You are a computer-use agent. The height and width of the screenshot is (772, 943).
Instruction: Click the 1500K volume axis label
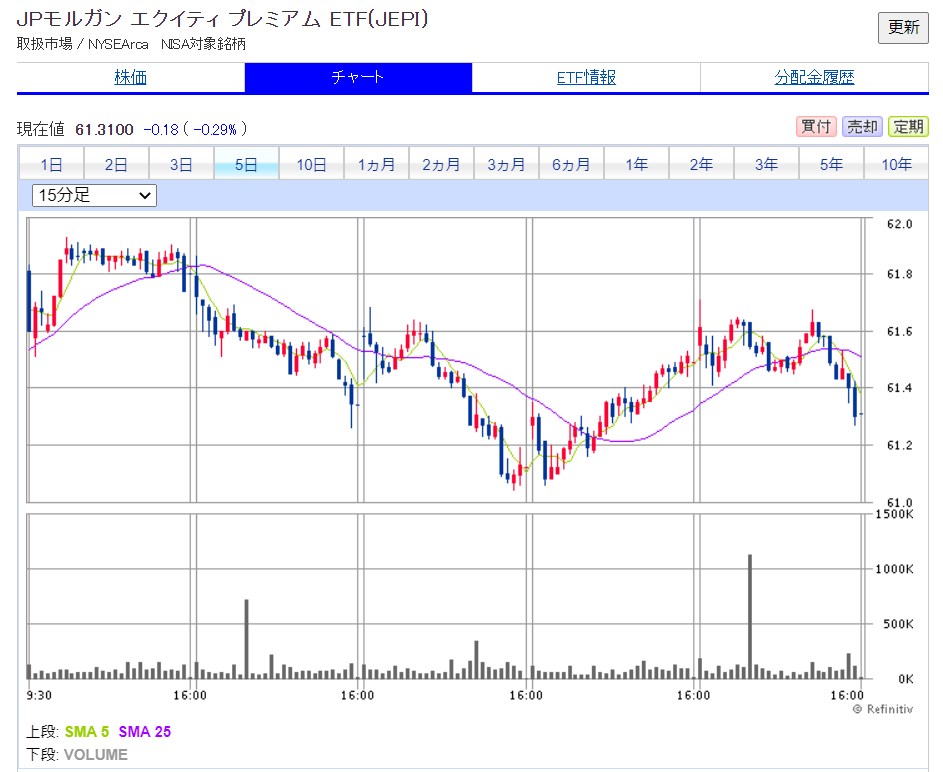tap(894, 514)
